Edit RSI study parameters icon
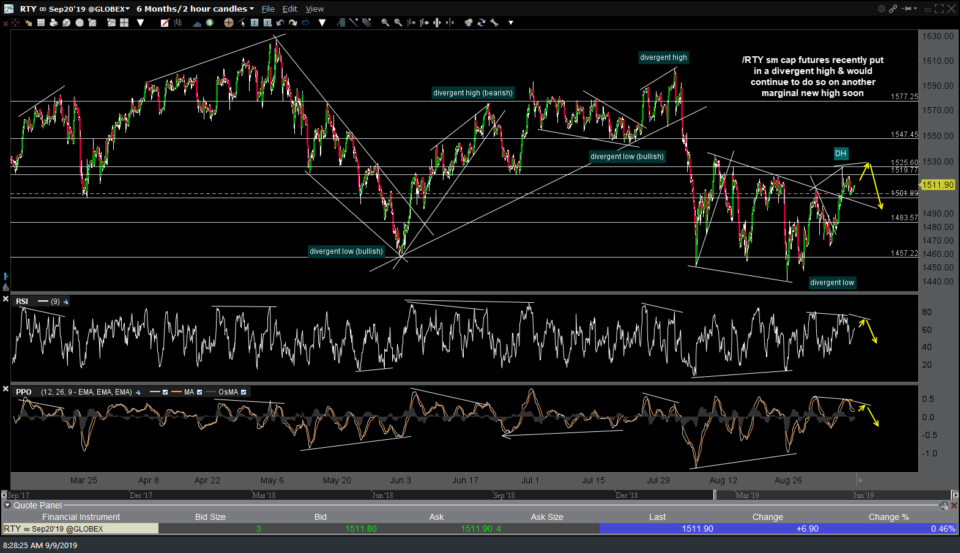The image size is (960, 553). tap(66, 301)
